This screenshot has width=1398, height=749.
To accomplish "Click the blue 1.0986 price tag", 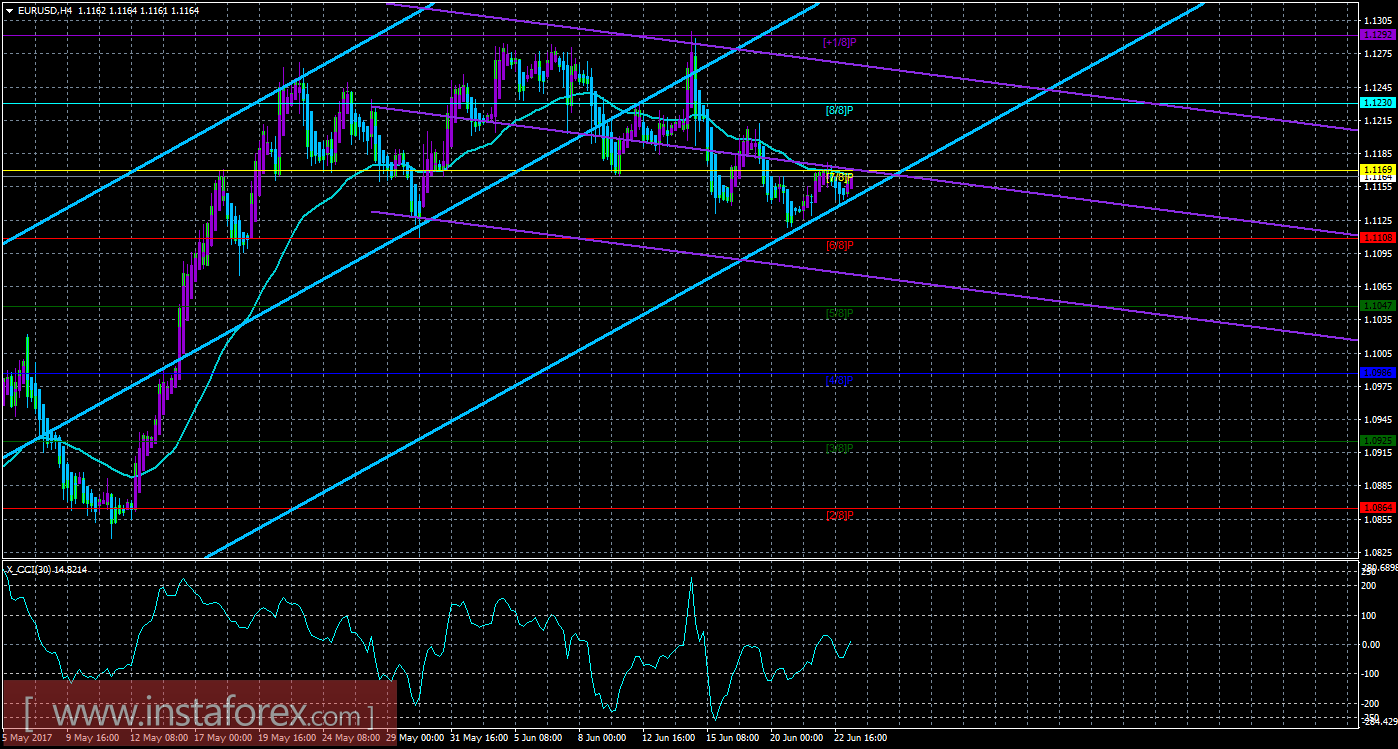I will tap(1378, 372).
